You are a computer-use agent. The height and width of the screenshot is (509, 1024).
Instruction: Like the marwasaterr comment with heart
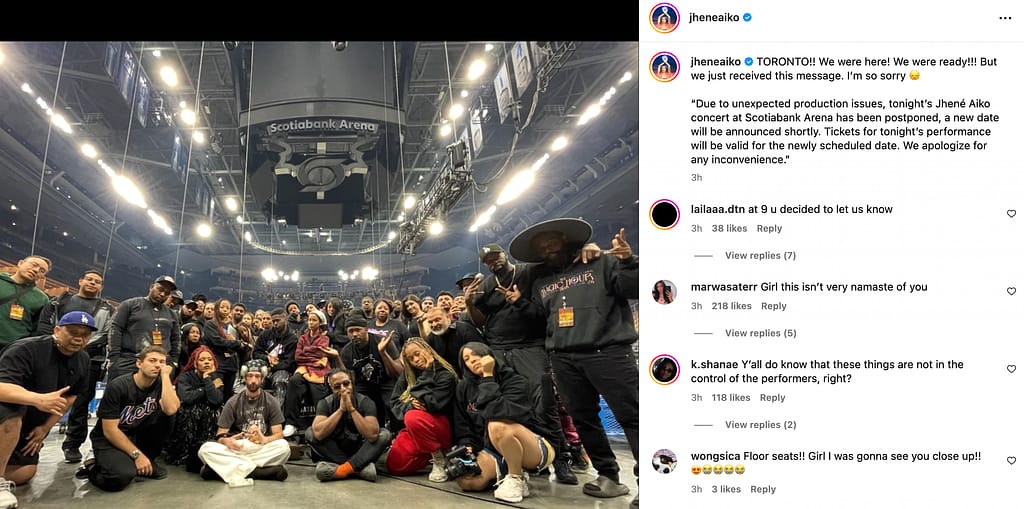1011,291
